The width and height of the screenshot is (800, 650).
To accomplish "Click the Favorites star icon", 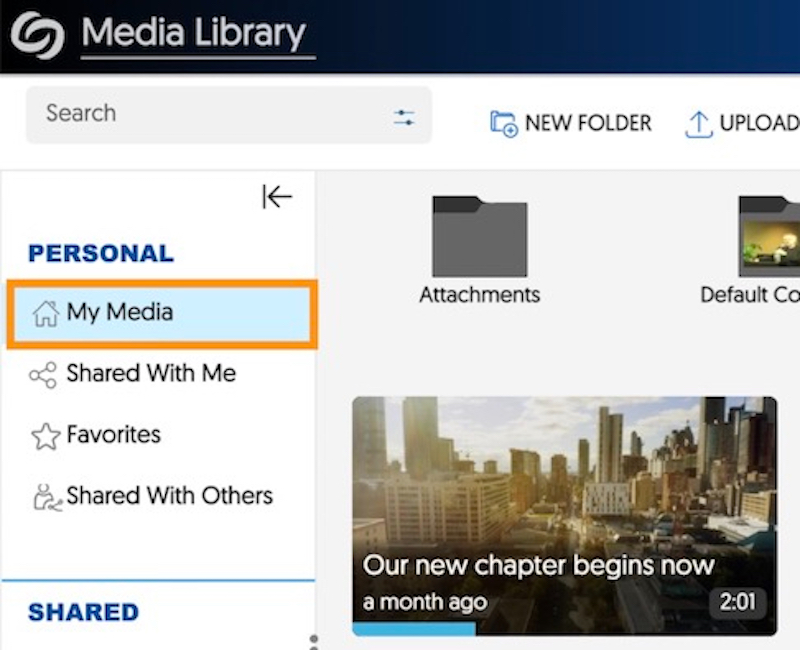I will click(45, 436).
